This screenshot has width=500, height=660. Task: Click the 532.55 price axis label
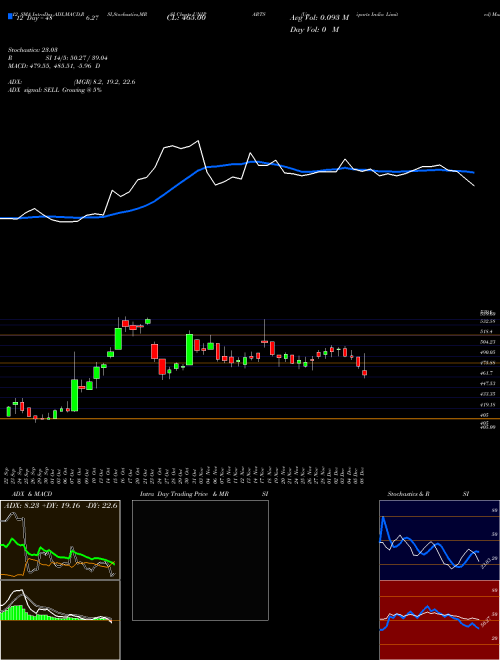tap(487, 321)
